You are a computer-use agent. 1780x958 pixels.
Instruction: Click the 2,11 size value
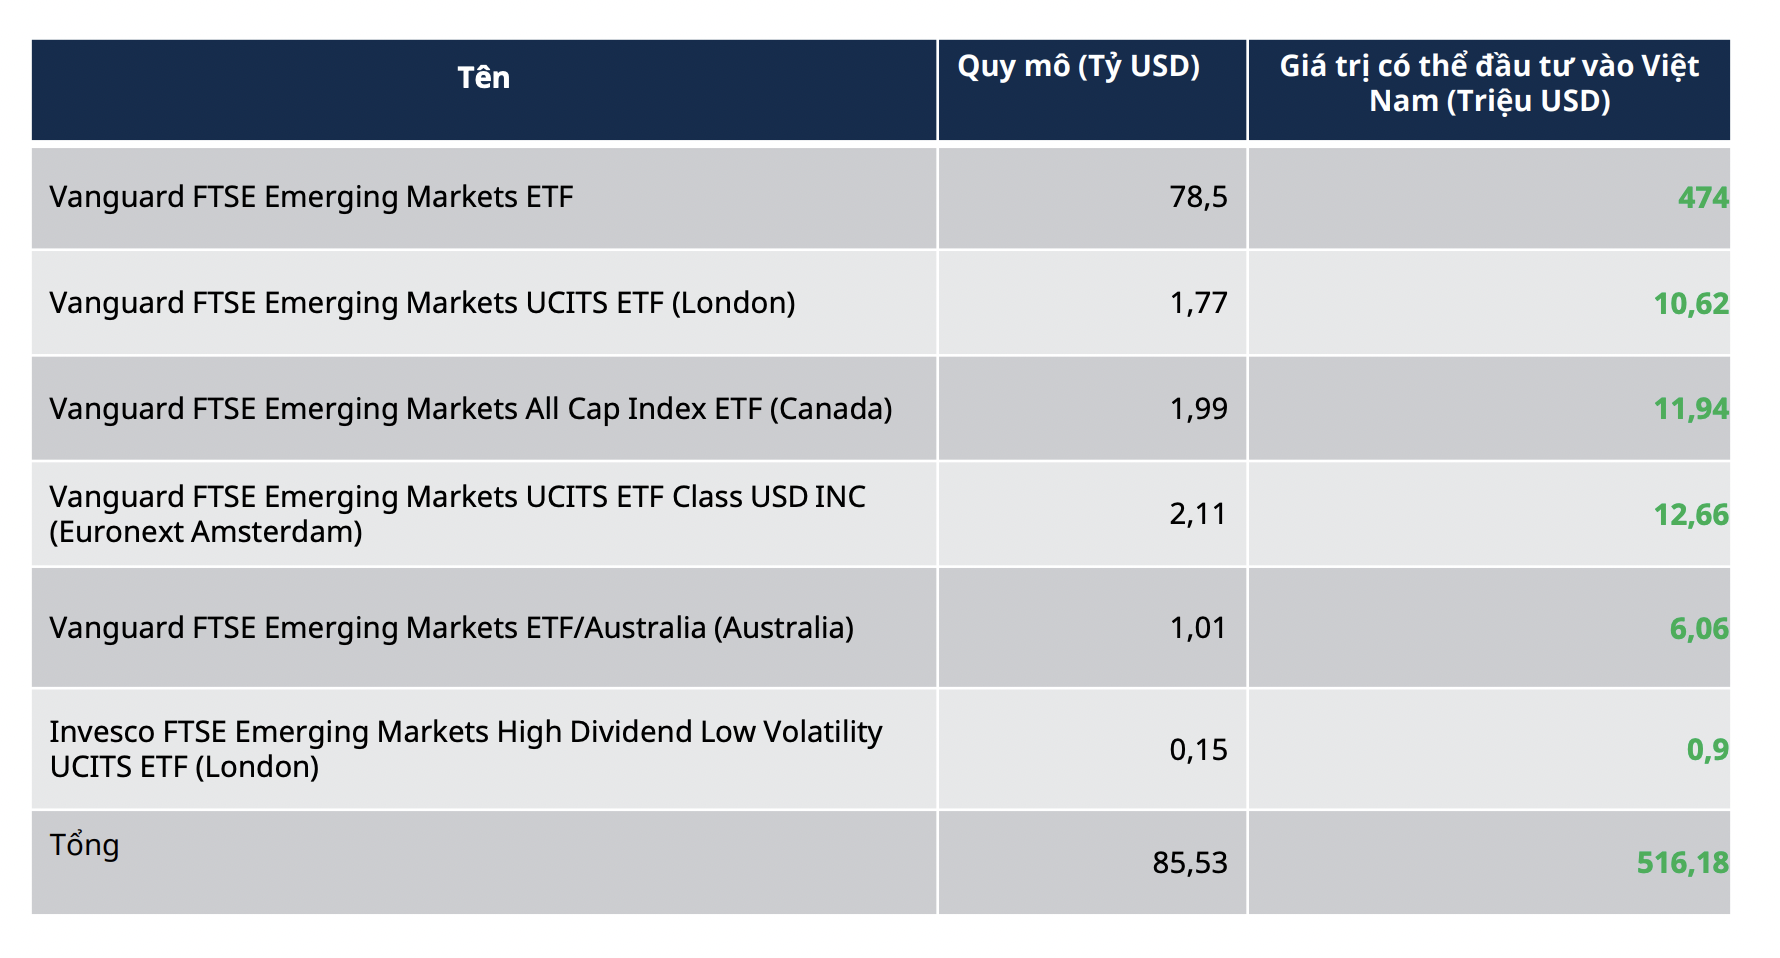[x=1197, y=514]
